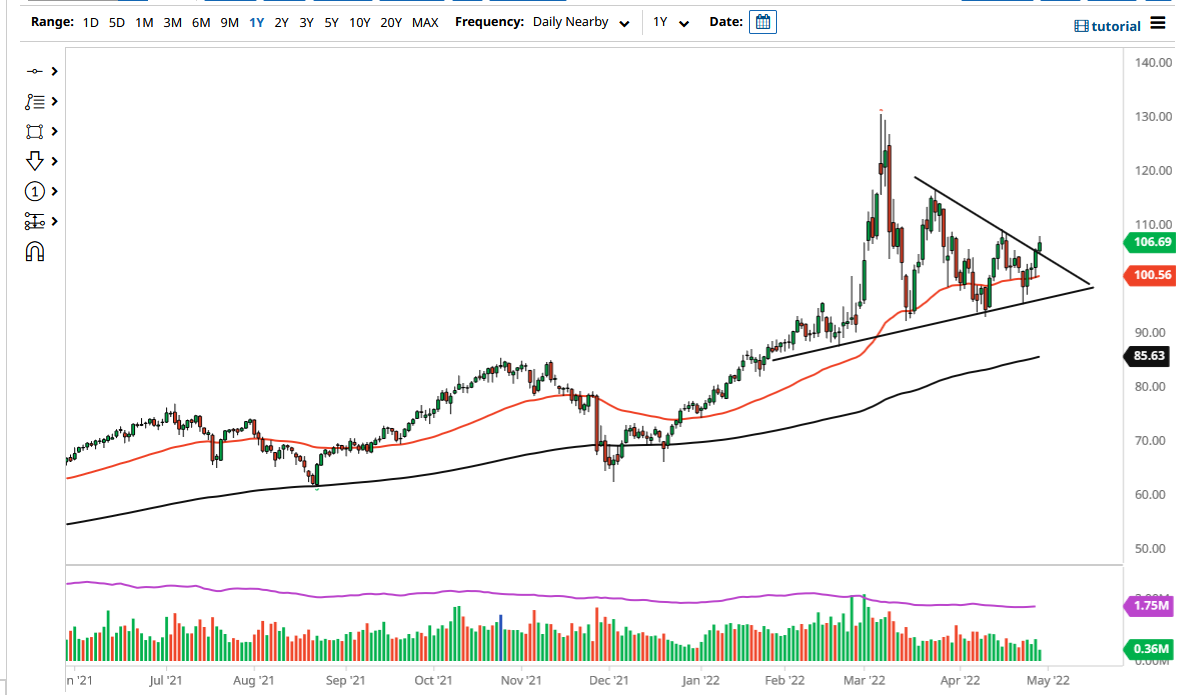The height and width of the screenshot is (695, 1183).
Task: Select the 6M range tab
Action: [x=199, y=22]
